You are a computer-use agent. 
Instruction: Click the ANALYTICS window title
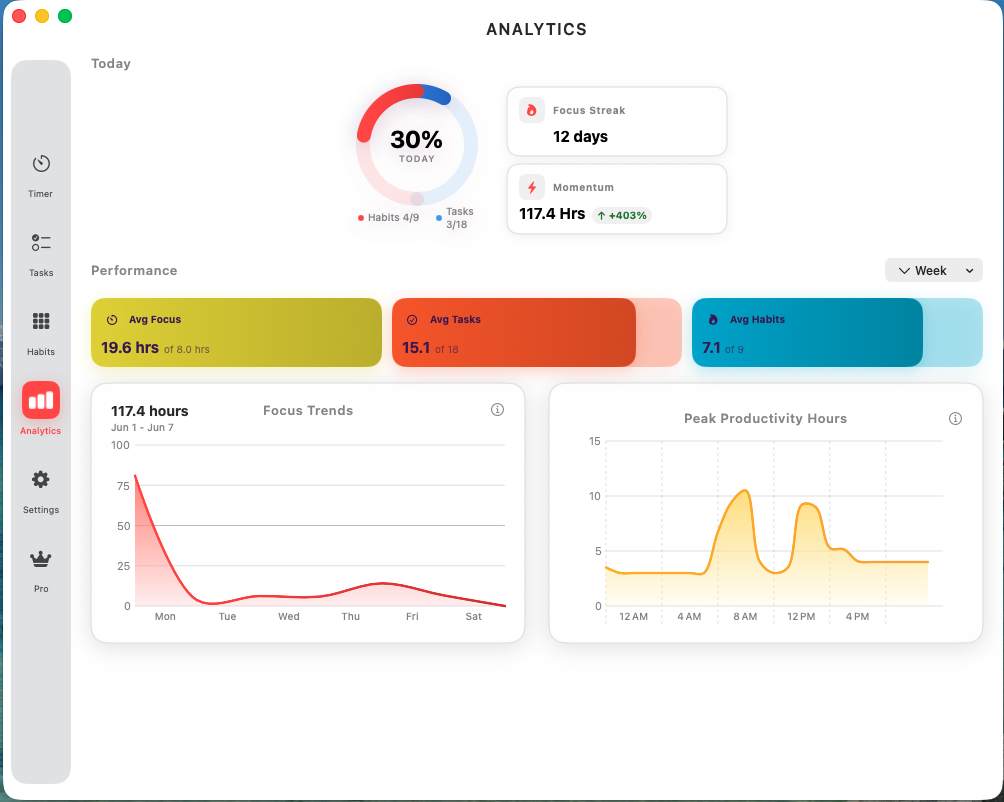tap(537, 29)
